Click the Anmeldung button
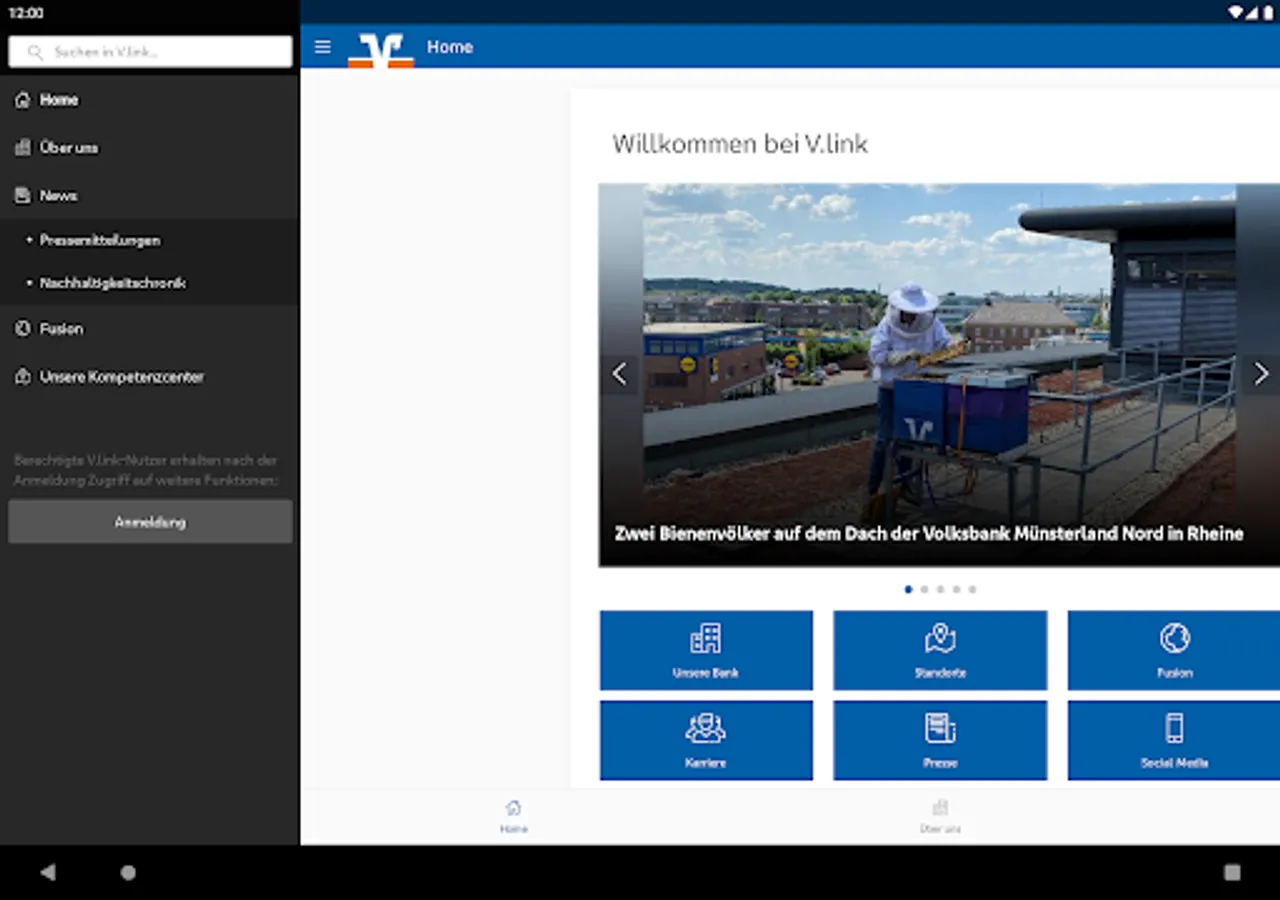This screenshot has height=900, width=1280. point(150,522)
